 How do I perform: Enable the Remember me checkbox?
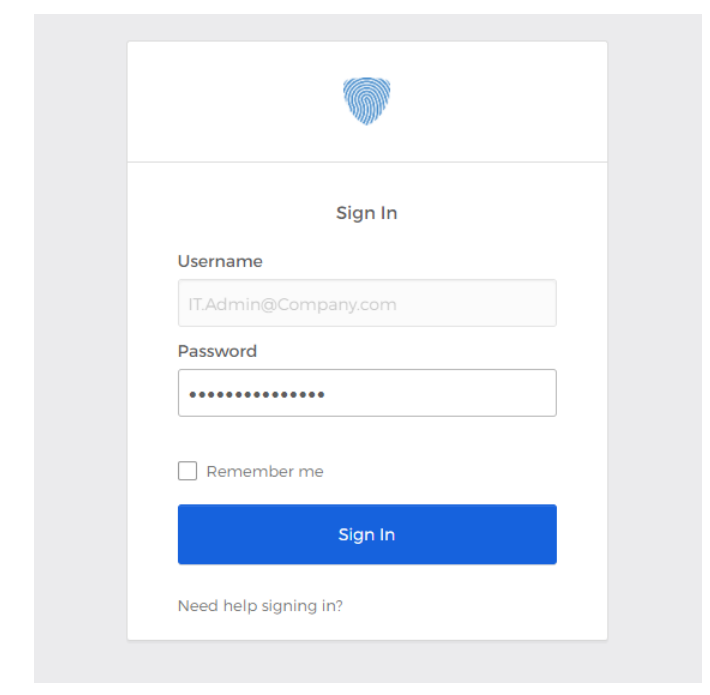(x=187, y=471)
